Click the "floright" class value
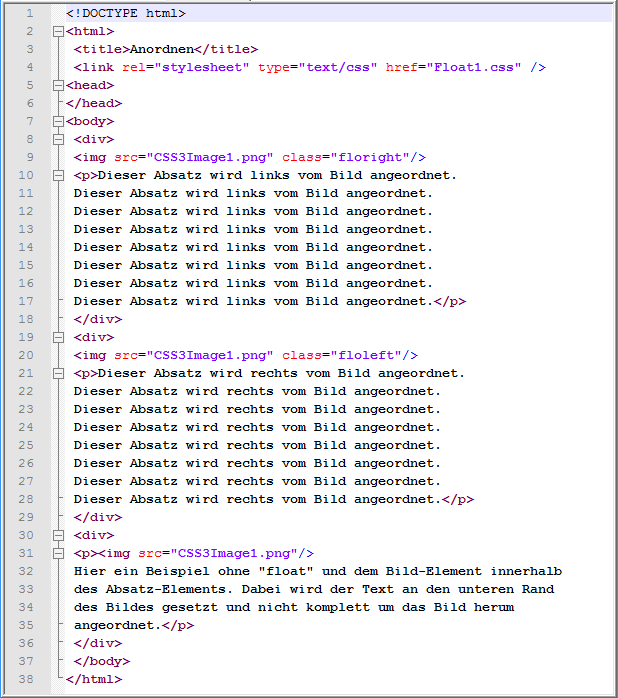This screenshot has width=618, height=698. click(x=370, y=157)
